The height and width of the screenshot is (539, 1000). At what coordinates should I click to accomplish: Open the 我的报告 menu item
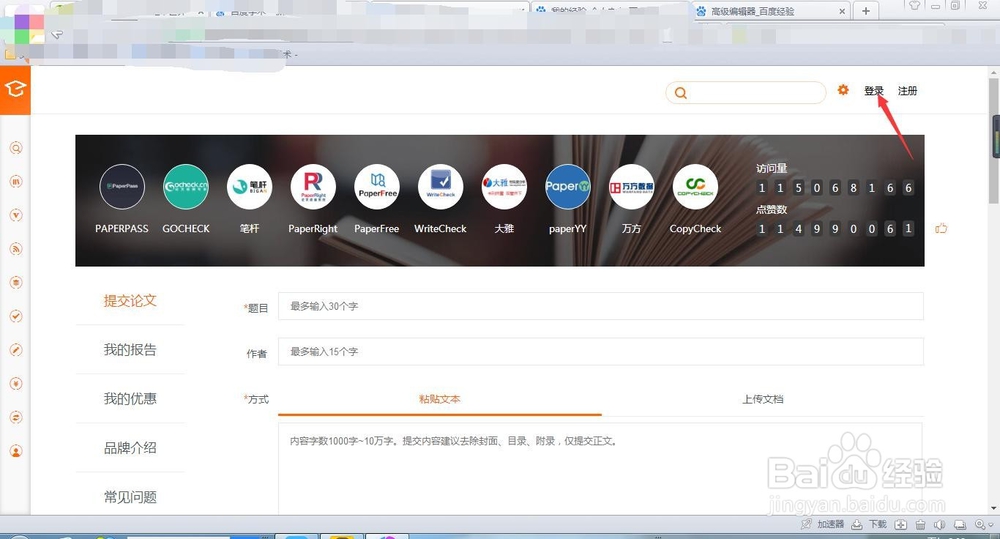point(130,350)
